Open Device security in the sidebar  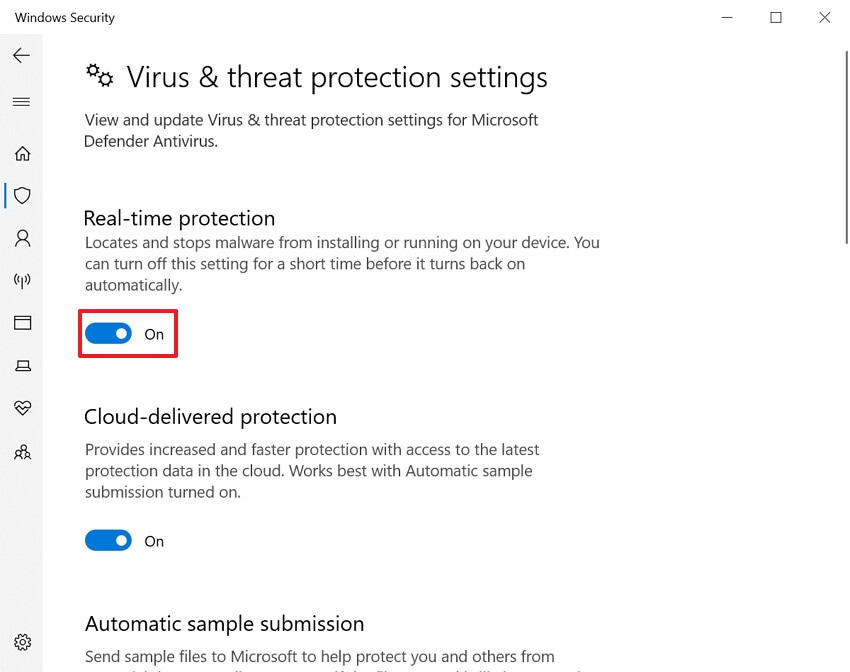point(22,365)
